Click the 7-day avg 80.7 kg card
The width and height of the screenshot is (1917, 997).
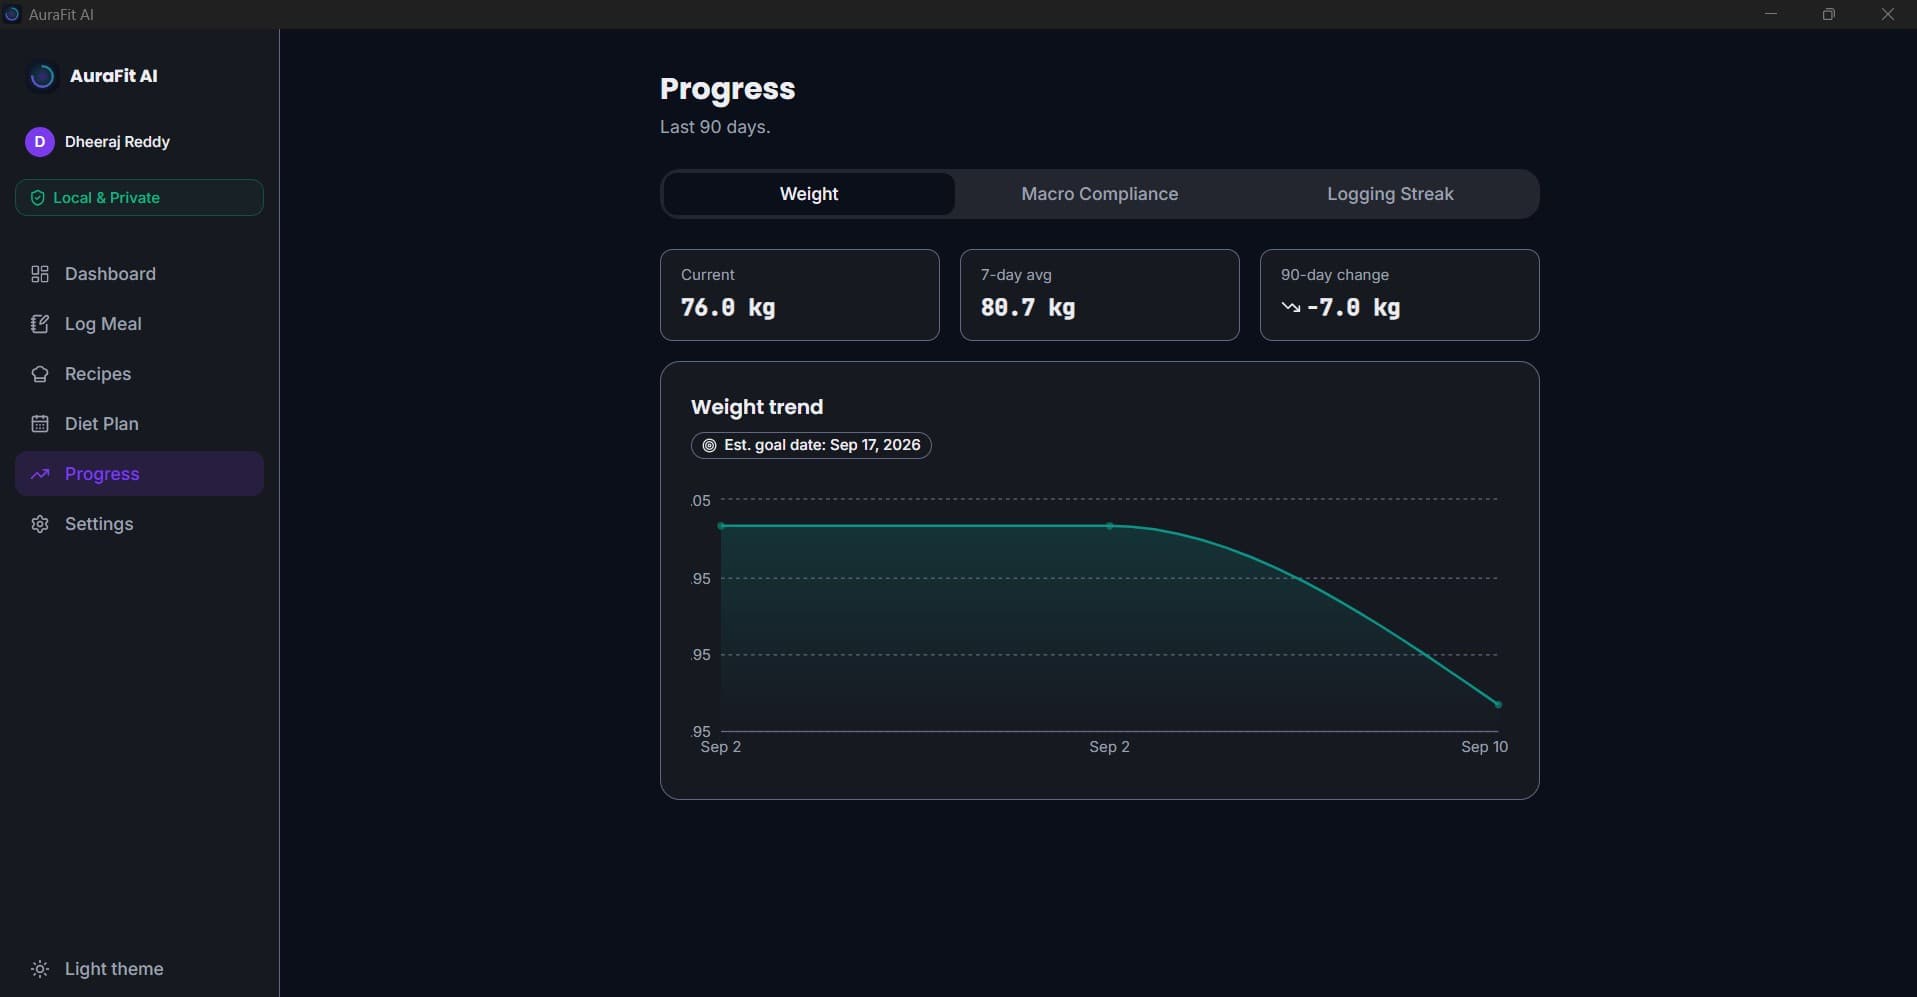pyautogui.click(x=1099, y=295)
